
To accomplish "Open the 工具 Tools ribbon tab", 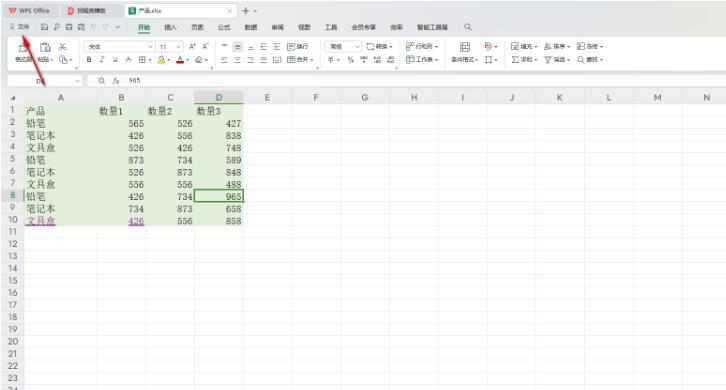I will [331, 27].
